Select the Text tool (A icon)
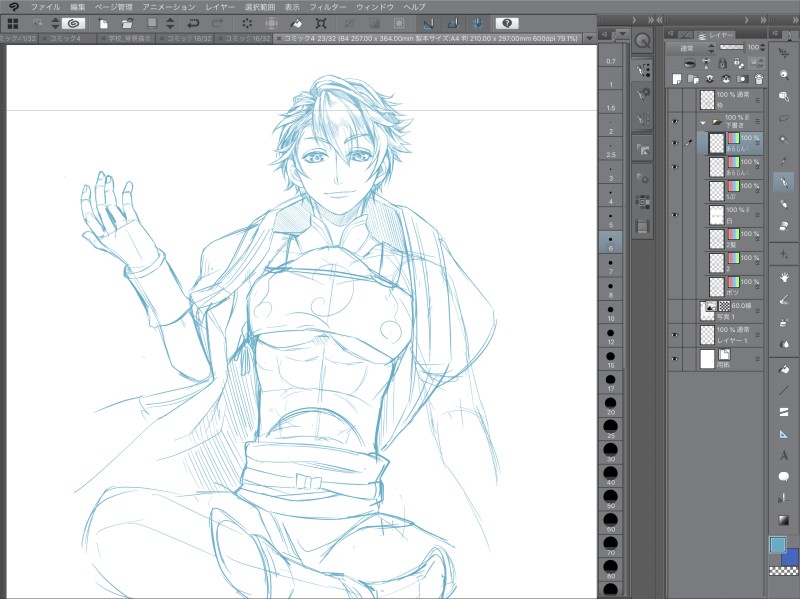This screenshot has width=800, height=599. (784, 455)
